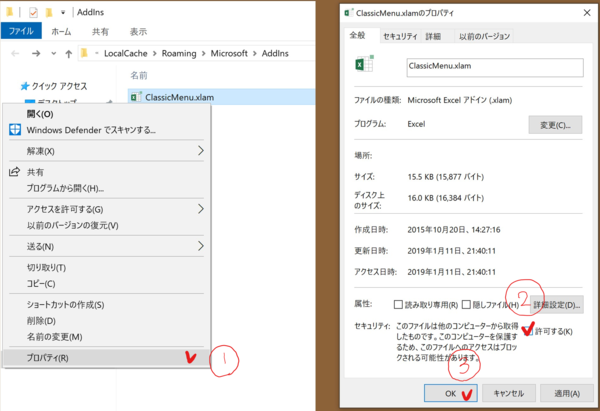This screenshot has height=411, width=600.
Task: Expand the chevron after Roaming in the path
Action: 204,54
